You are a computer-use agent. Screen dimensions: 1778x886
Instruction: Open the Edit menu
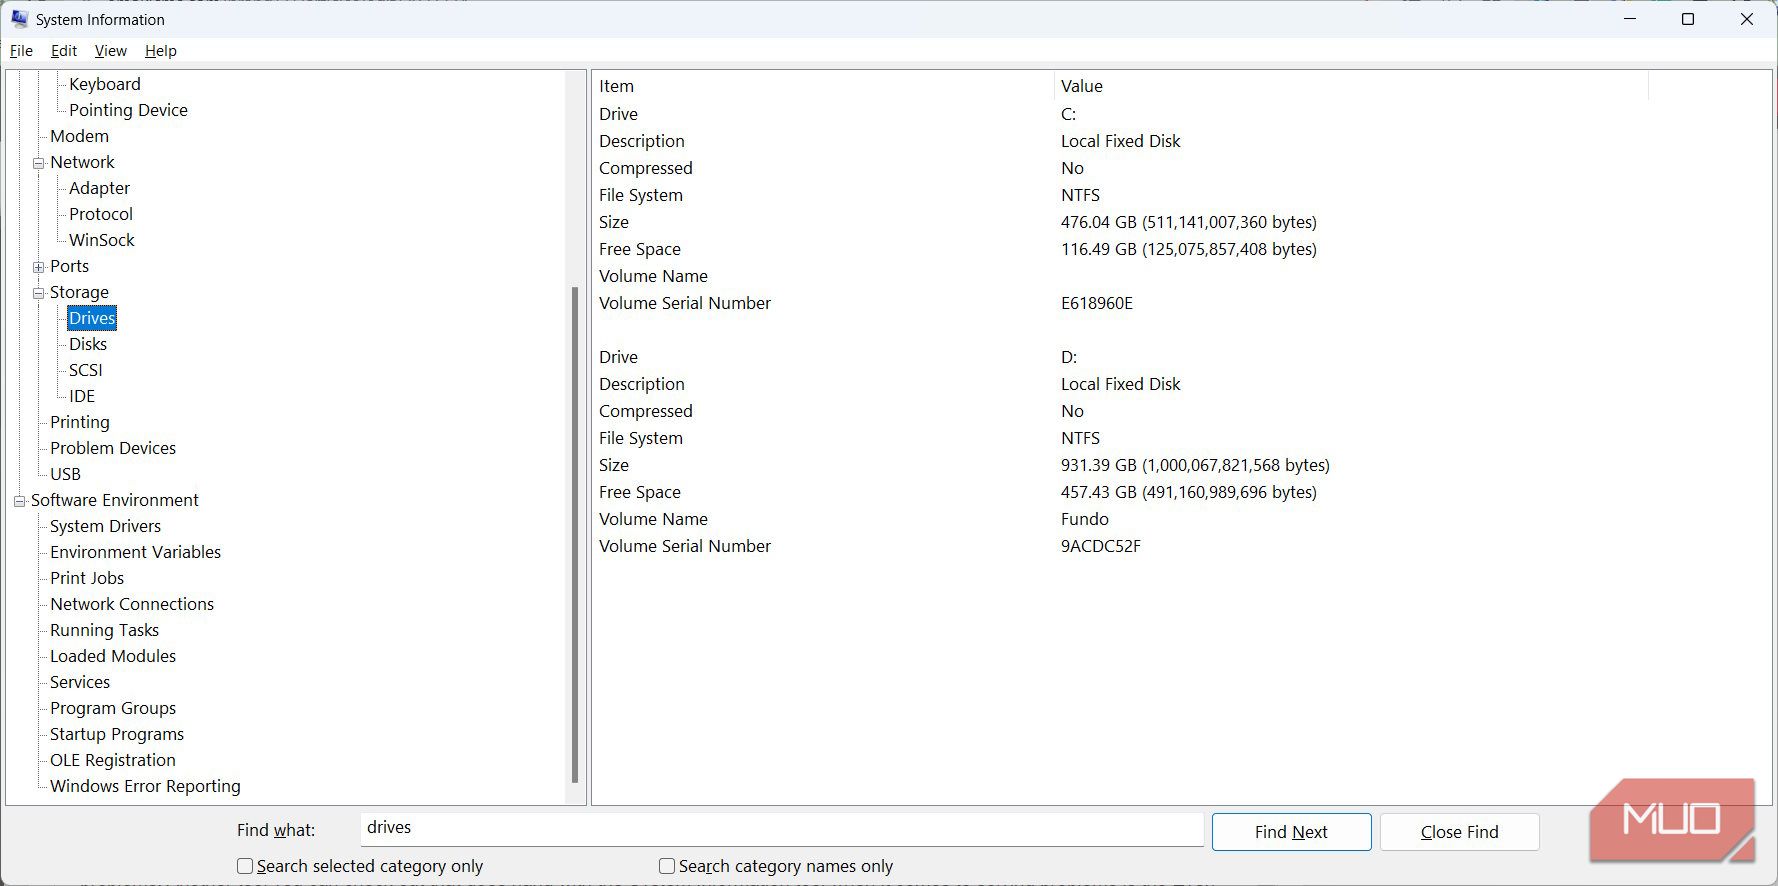(64, 51)
